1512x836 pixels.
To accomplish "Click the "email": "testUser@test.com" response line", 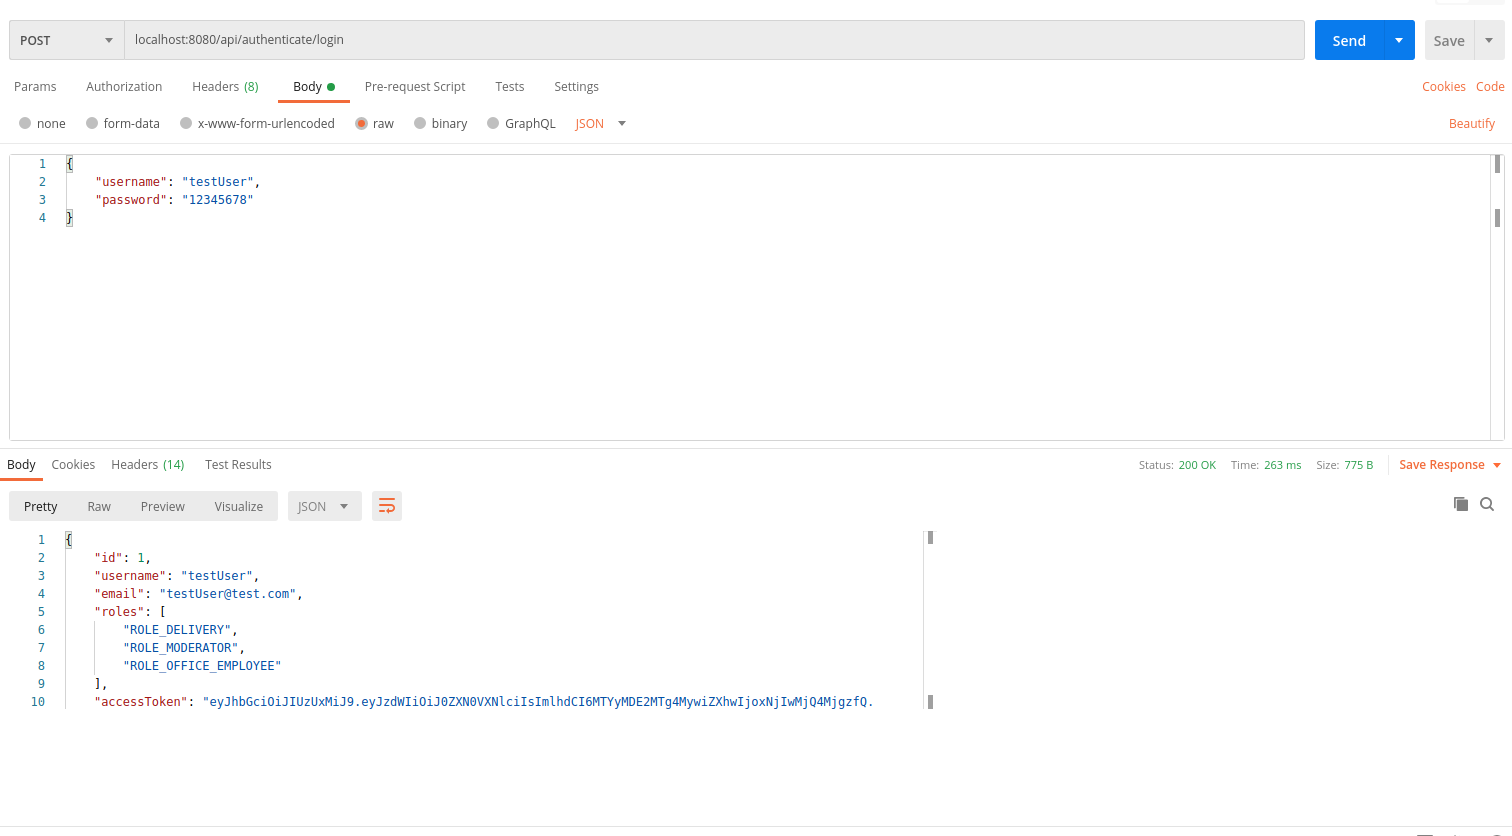I will pos(198,594).
